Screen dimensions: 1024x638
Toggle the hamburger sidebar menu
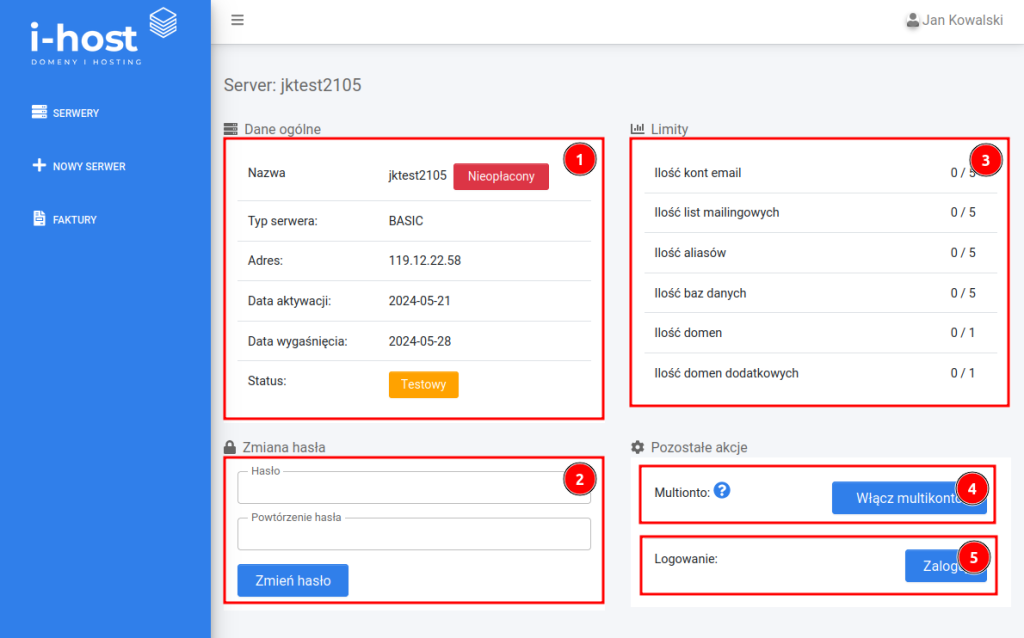coord(237,20)
